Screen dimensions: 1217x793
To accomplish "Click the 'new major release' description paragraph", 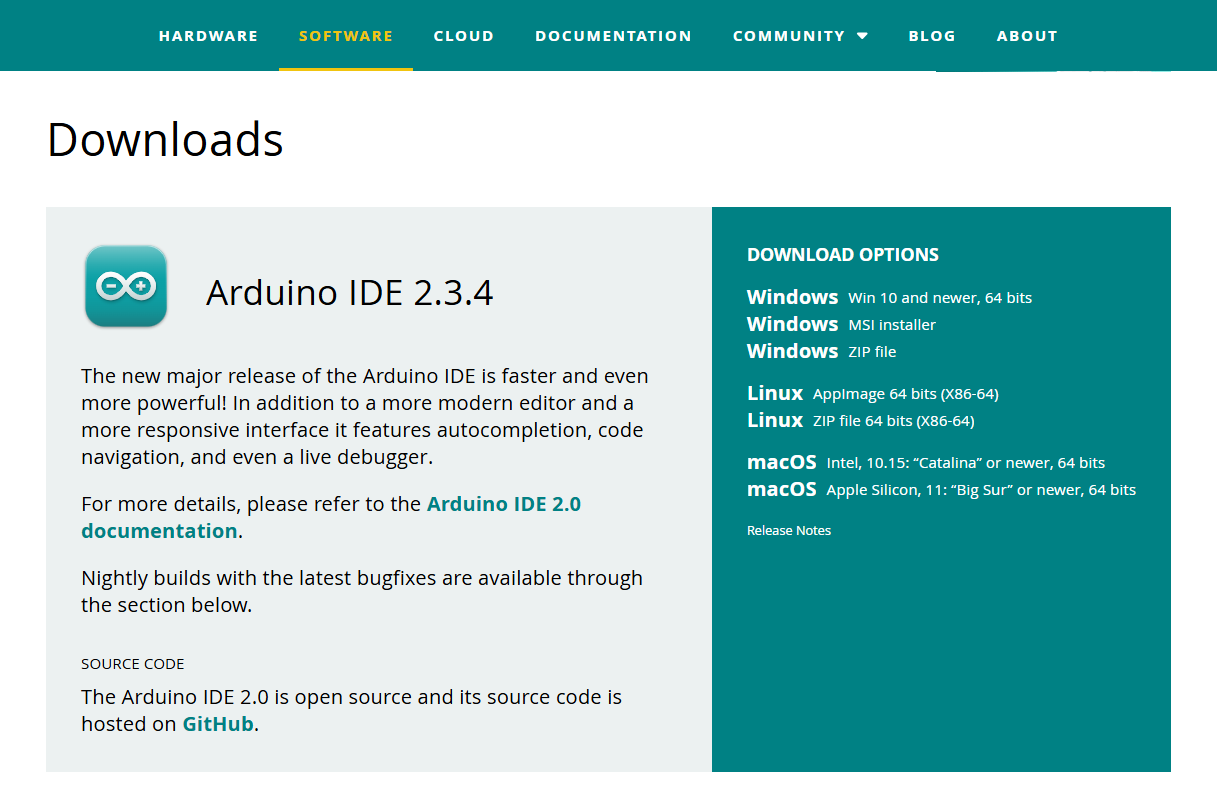I will (x=365, y=417).
